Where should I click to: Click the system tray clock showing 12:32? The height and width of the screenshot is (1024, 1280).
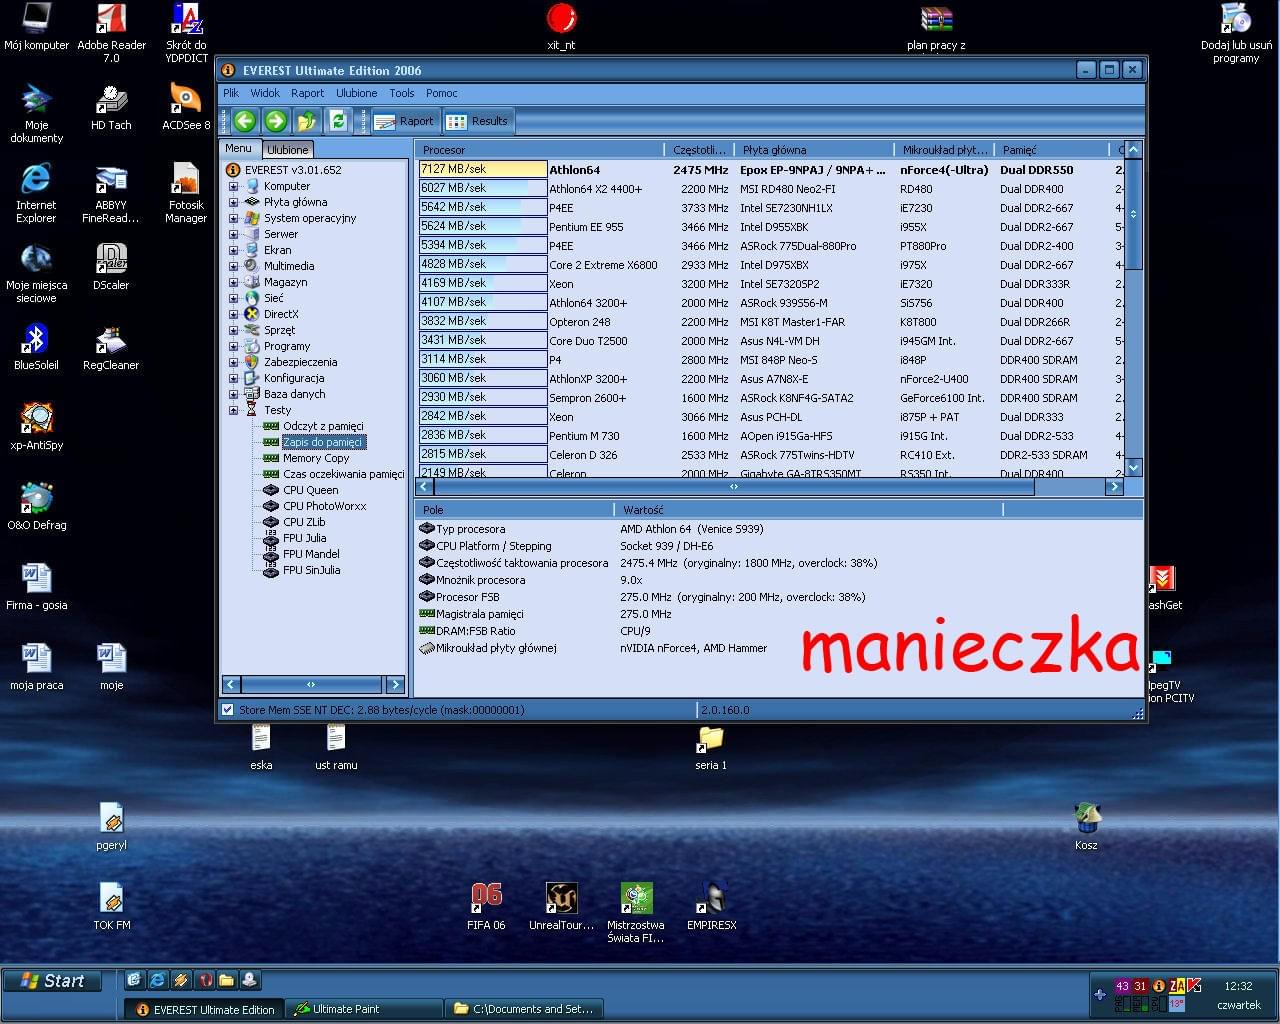(x=1238, y=986)
